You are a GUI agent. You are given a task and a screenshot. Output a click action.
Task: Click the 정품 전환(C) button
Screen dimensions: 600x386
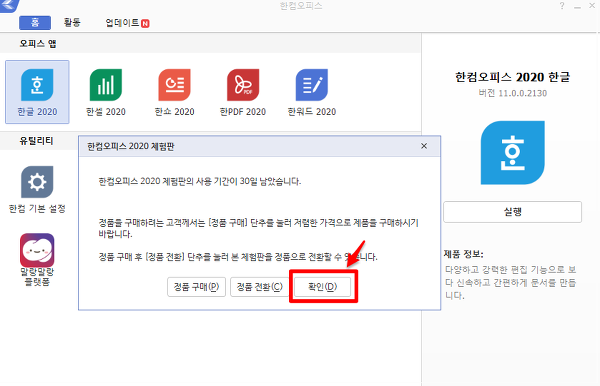(x=259, y=287)
